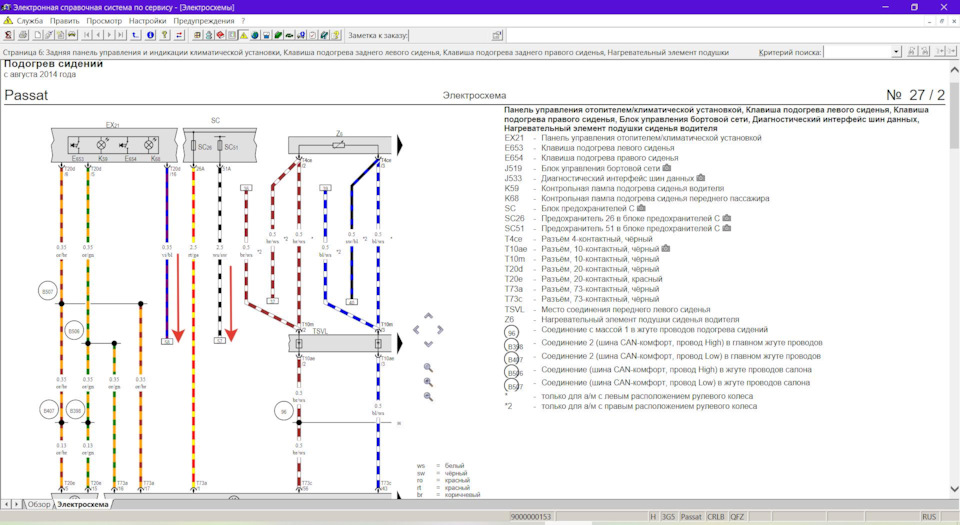Click the middle magnifier zoom icon
The image size is (960, 525).
pos(429,382)
